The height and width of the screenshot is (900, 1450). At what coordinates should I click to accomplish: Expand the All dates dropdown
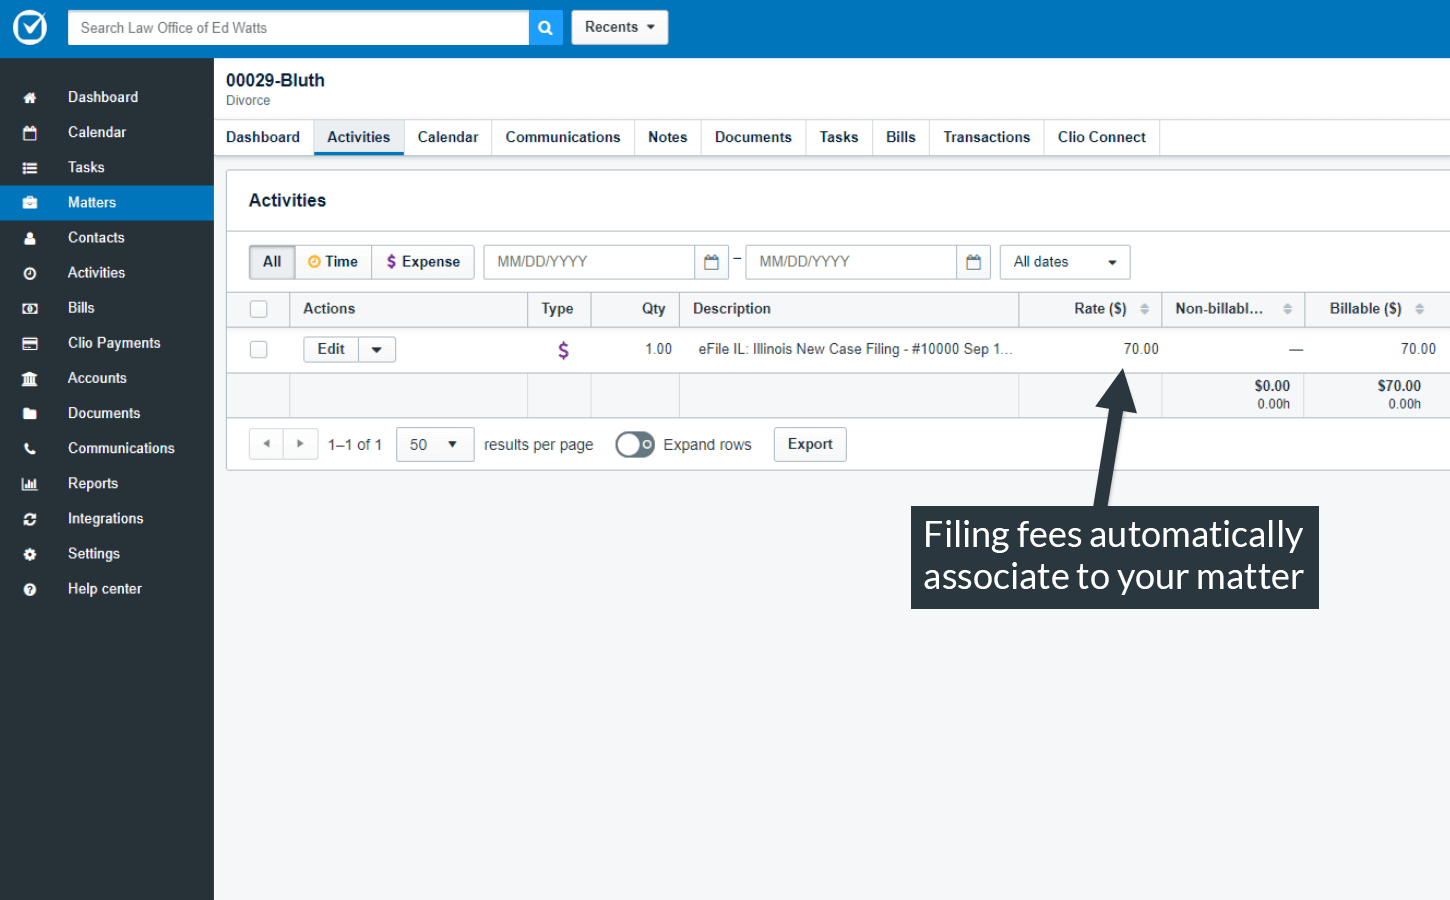tap(1064, 262)
